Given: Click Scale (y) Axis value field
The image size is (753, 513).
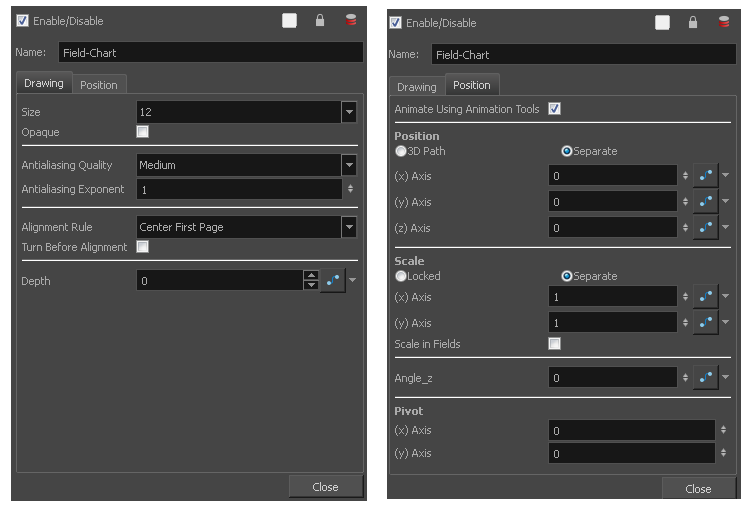Looking at the screenshot, I should [x=613, y=322].
